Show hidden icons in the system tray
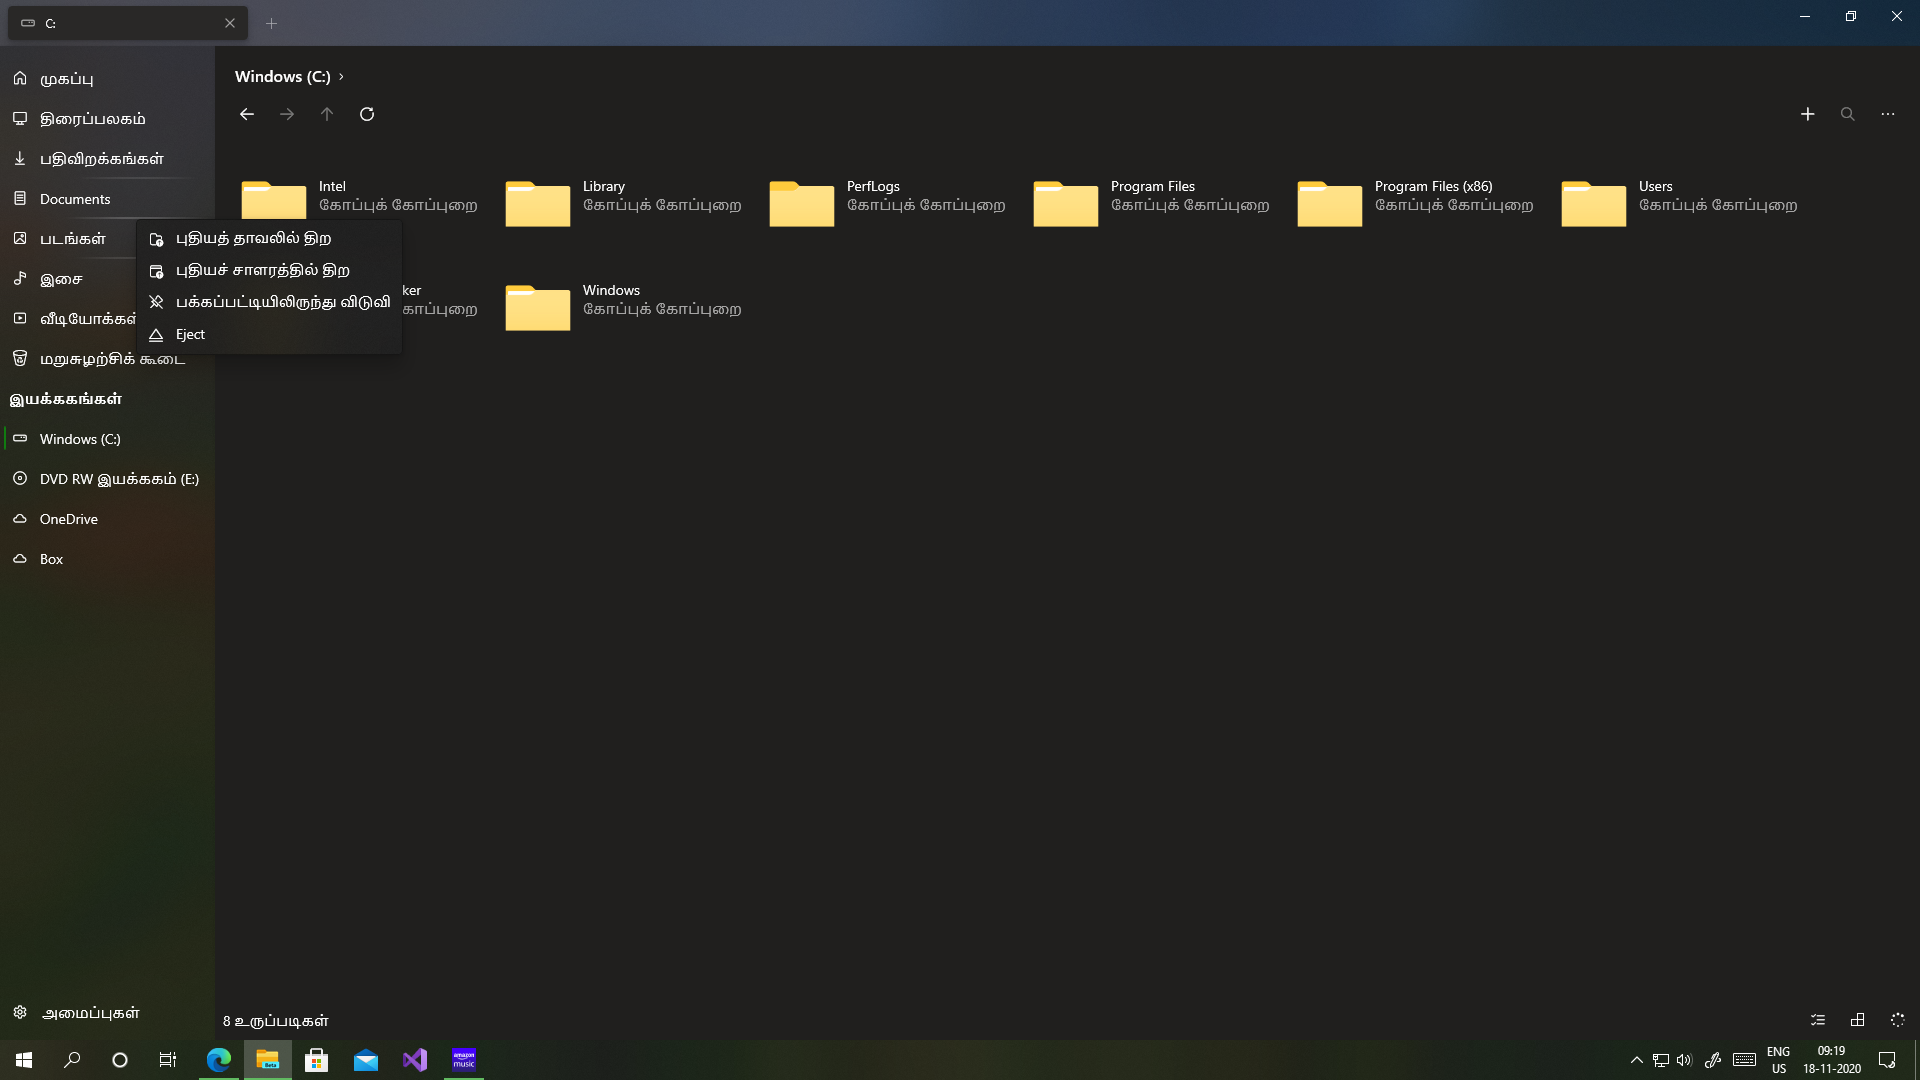Viewport: 1920px width, 1080px height. click(1636, 1059)
